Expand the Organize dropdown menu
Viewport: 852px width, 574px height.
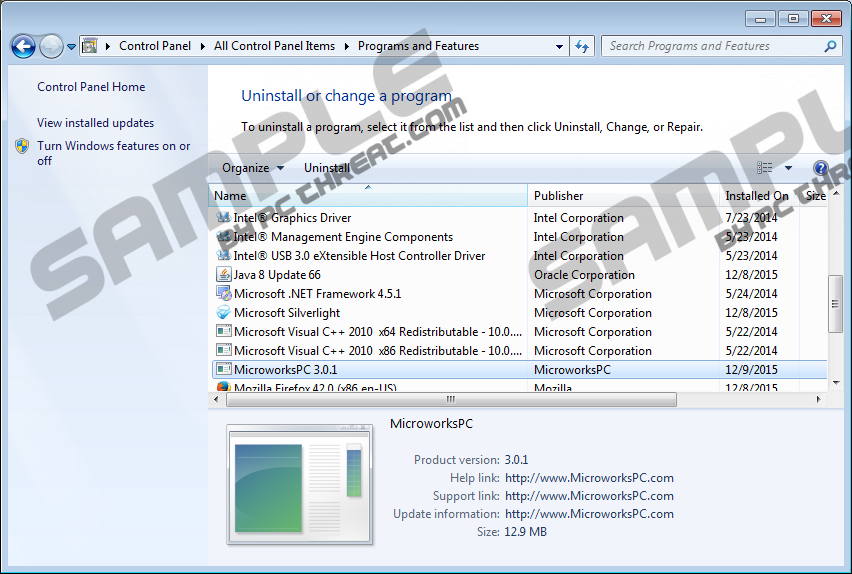253,168
